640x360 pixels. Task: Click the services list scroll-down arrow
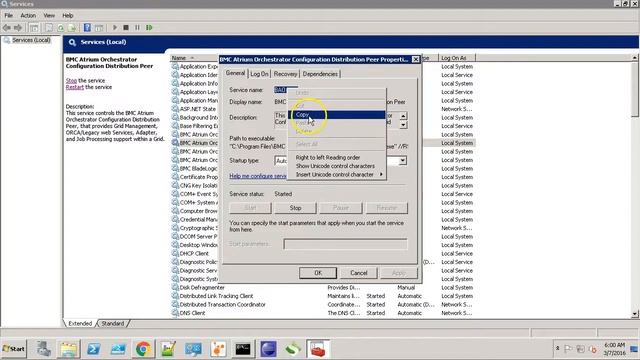[x=635, y=313]
